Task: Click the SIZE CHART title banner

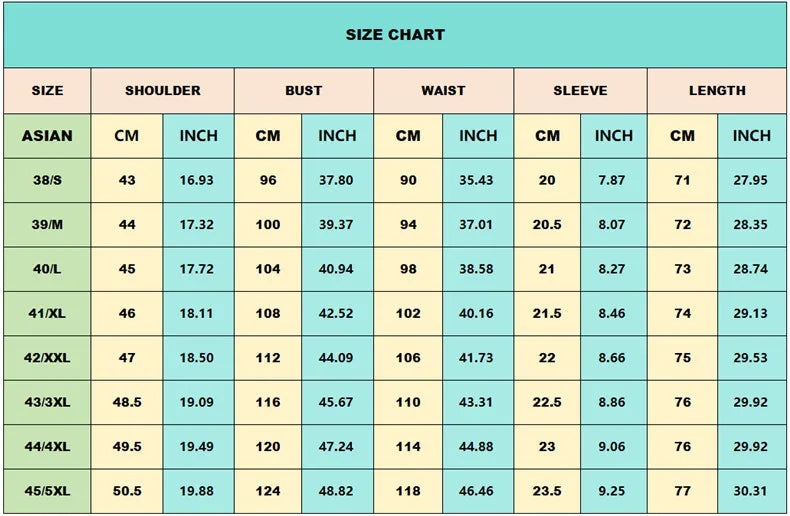Action: pos(395,35)
